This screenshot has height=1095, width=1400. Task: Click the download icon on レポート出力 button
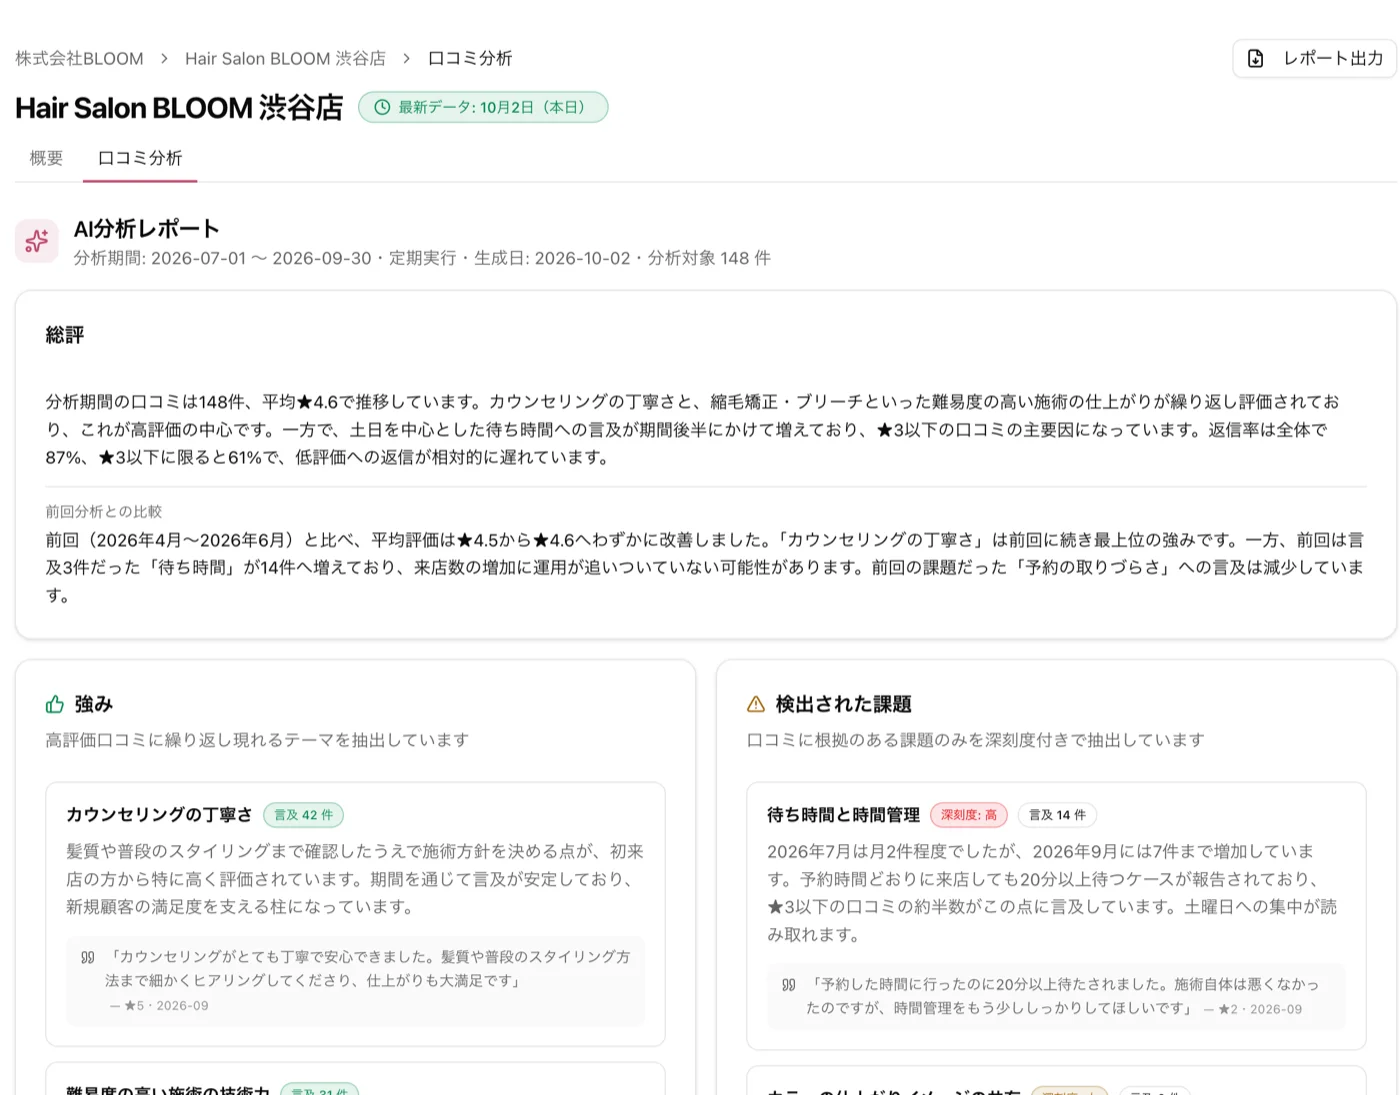(x=1255, y=59)
